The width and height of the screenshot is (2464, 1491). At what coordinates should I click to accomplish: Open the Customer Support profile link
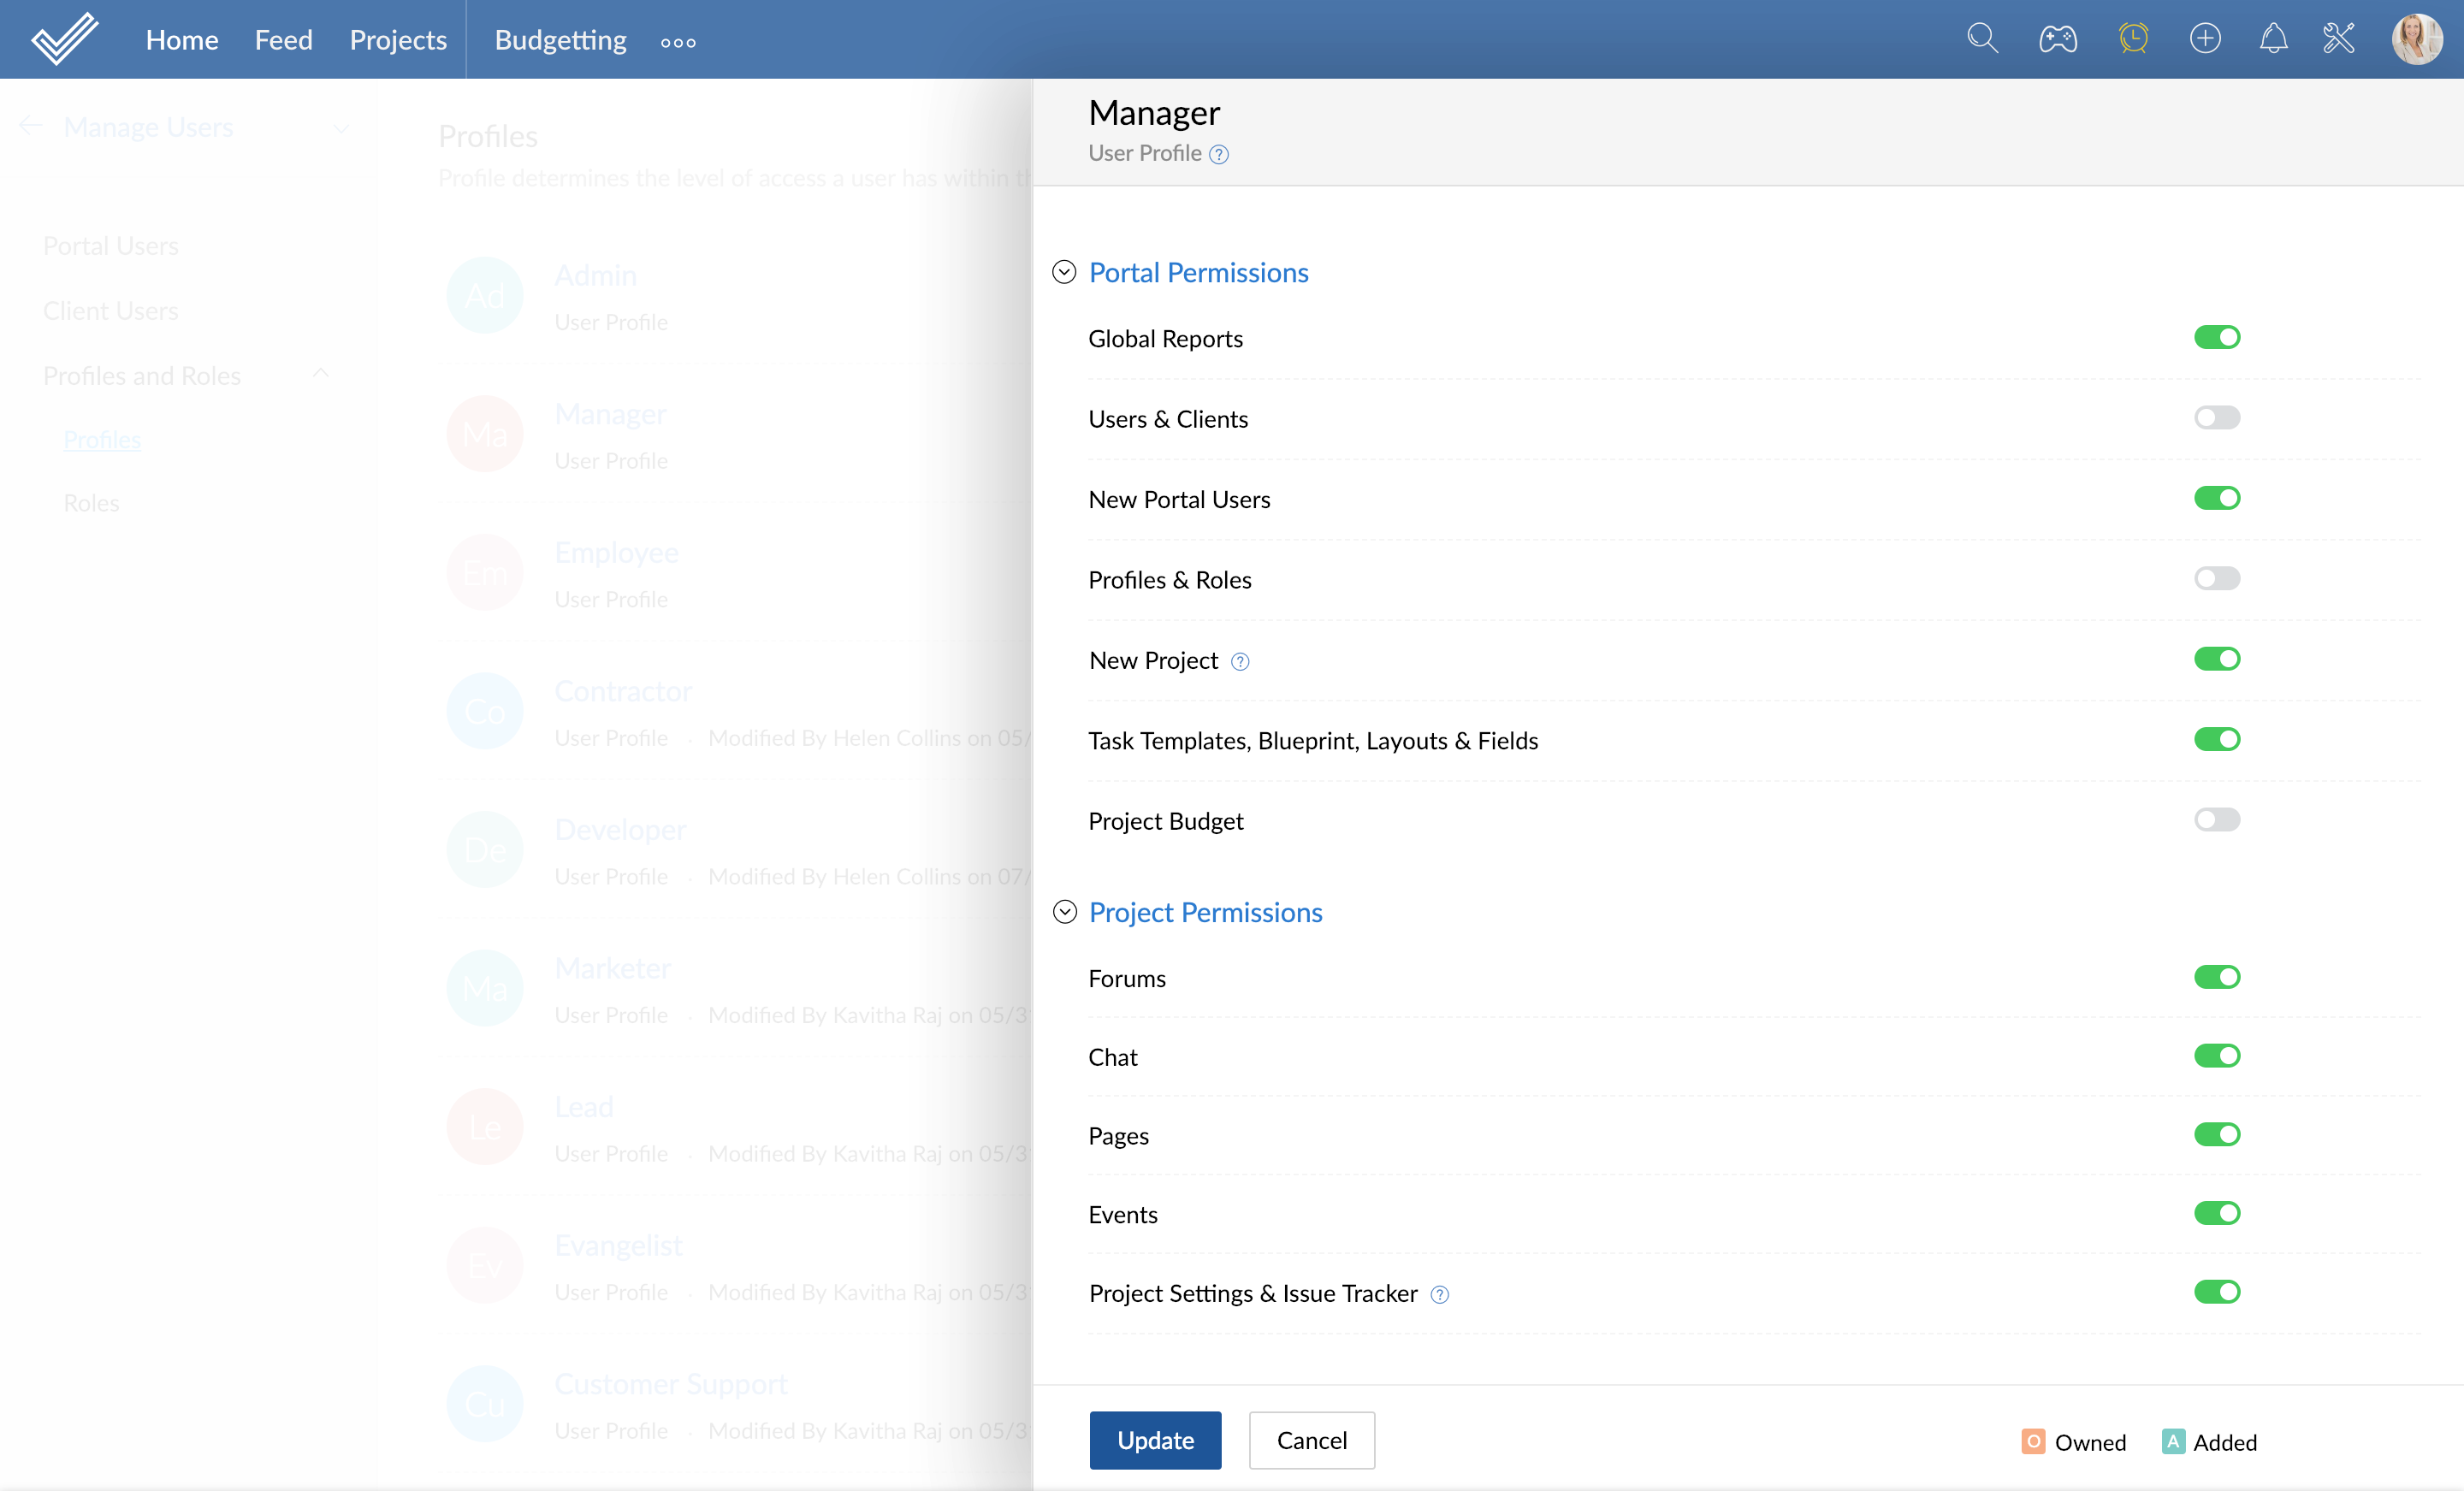(670, 1384)
